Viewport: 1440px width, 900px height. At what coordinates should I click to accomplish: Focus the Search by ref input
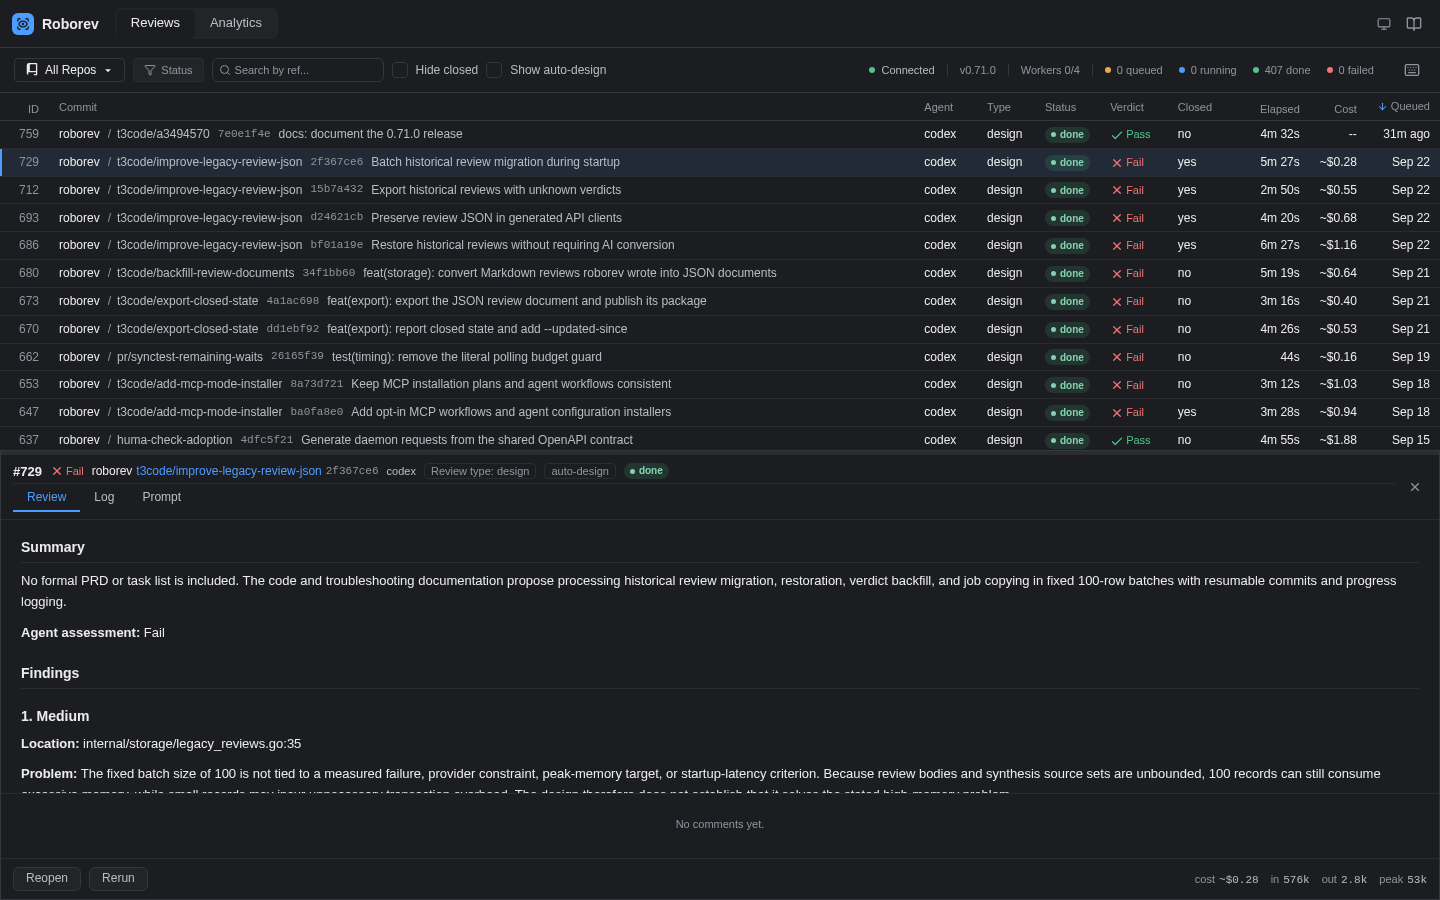coord(298,70)
